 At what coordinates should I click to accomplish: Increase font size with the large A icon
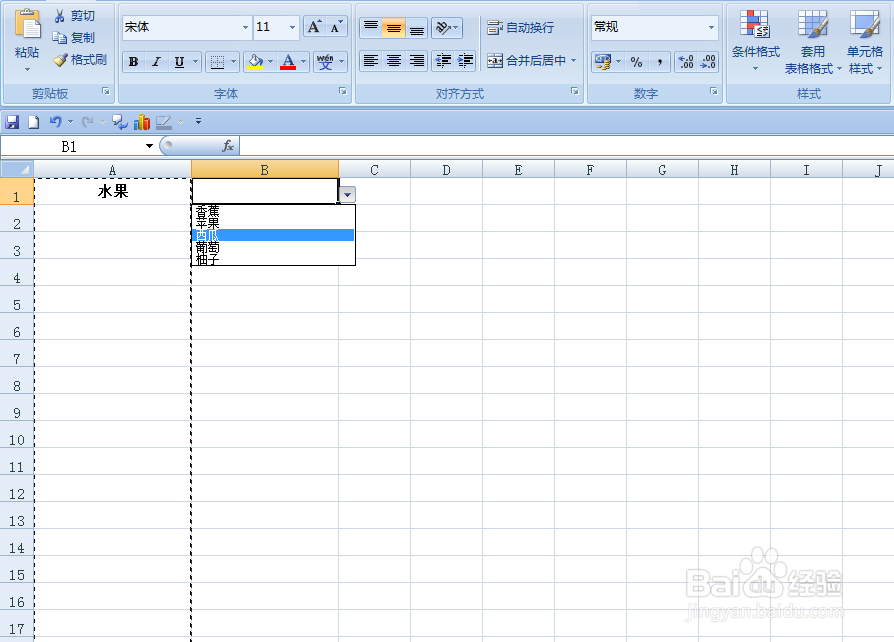click(x=314, y=27)
